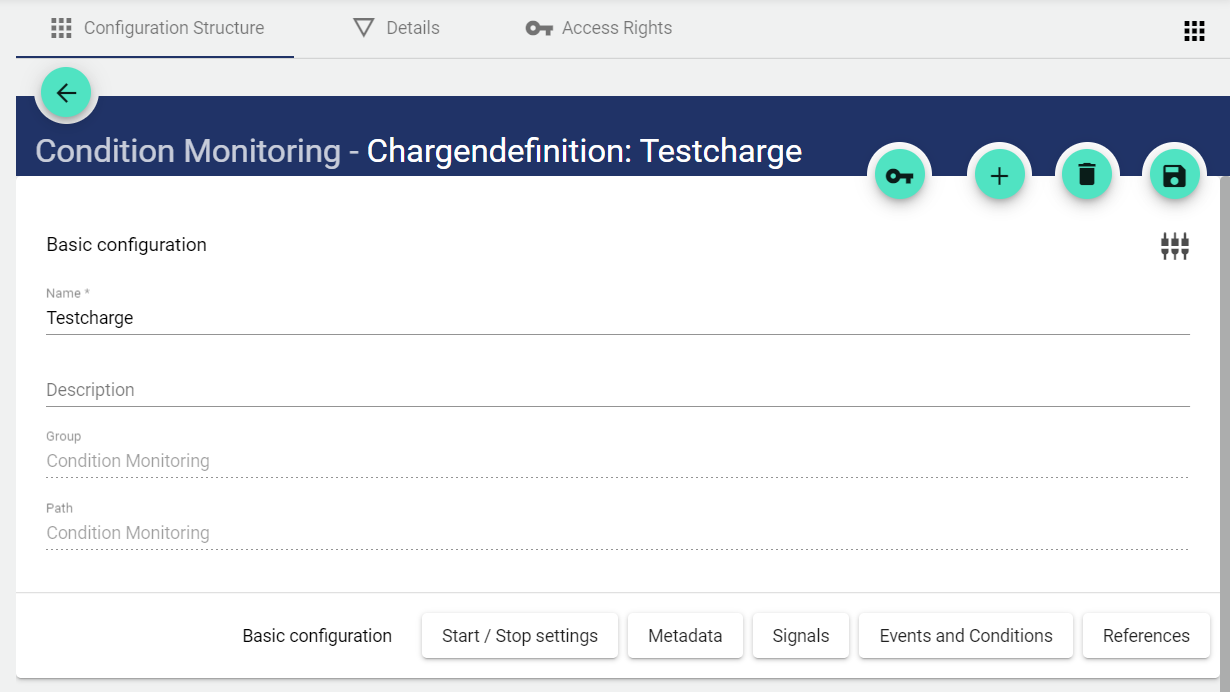1230x692 pixels.
Task: Save changes with the floppy disk icon
Action: (x=1174, y=176)
